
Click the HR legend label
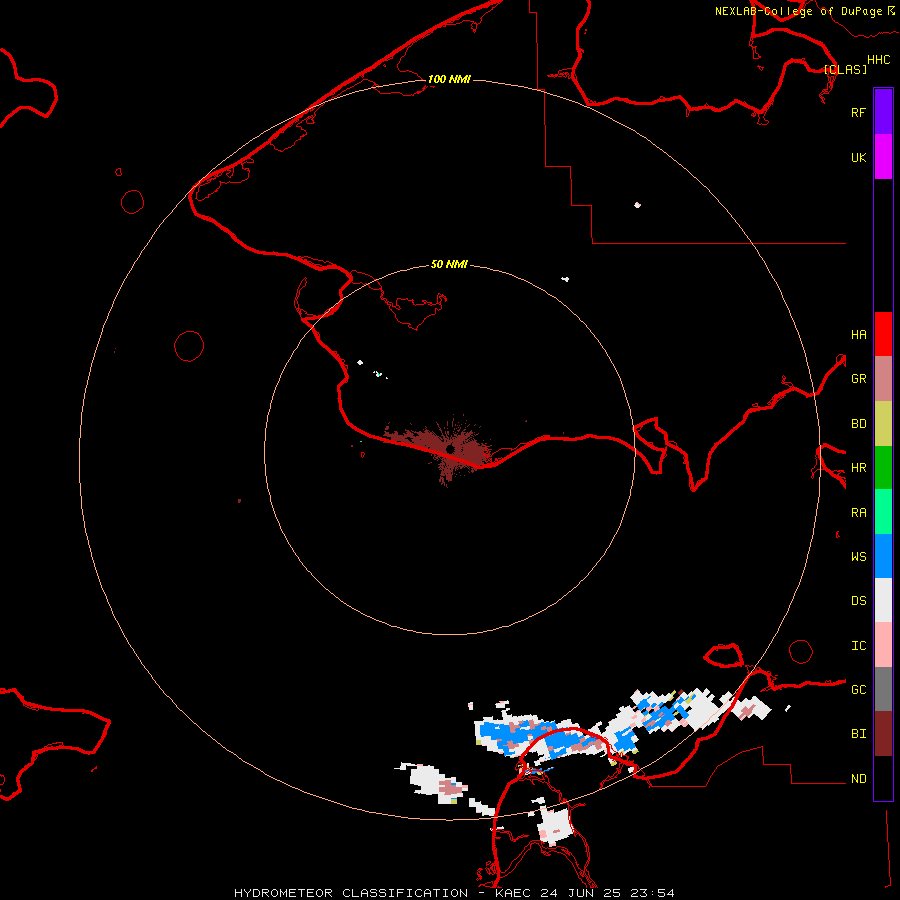(858, 468)
